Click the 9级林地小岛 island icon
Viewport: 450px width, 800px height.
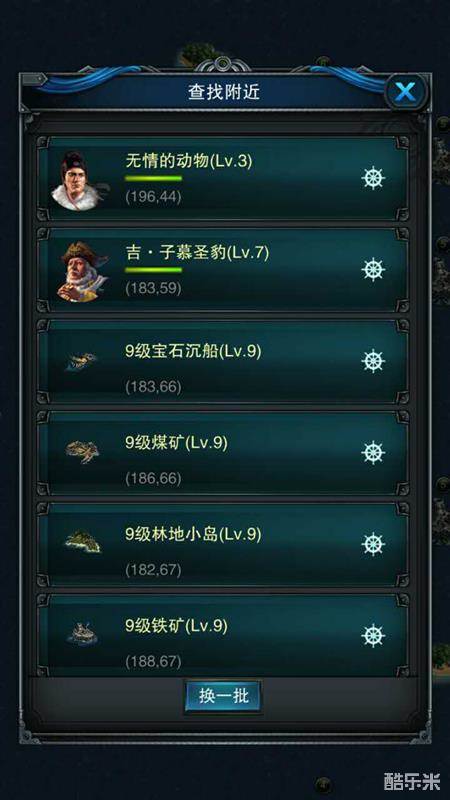(83, 542)
